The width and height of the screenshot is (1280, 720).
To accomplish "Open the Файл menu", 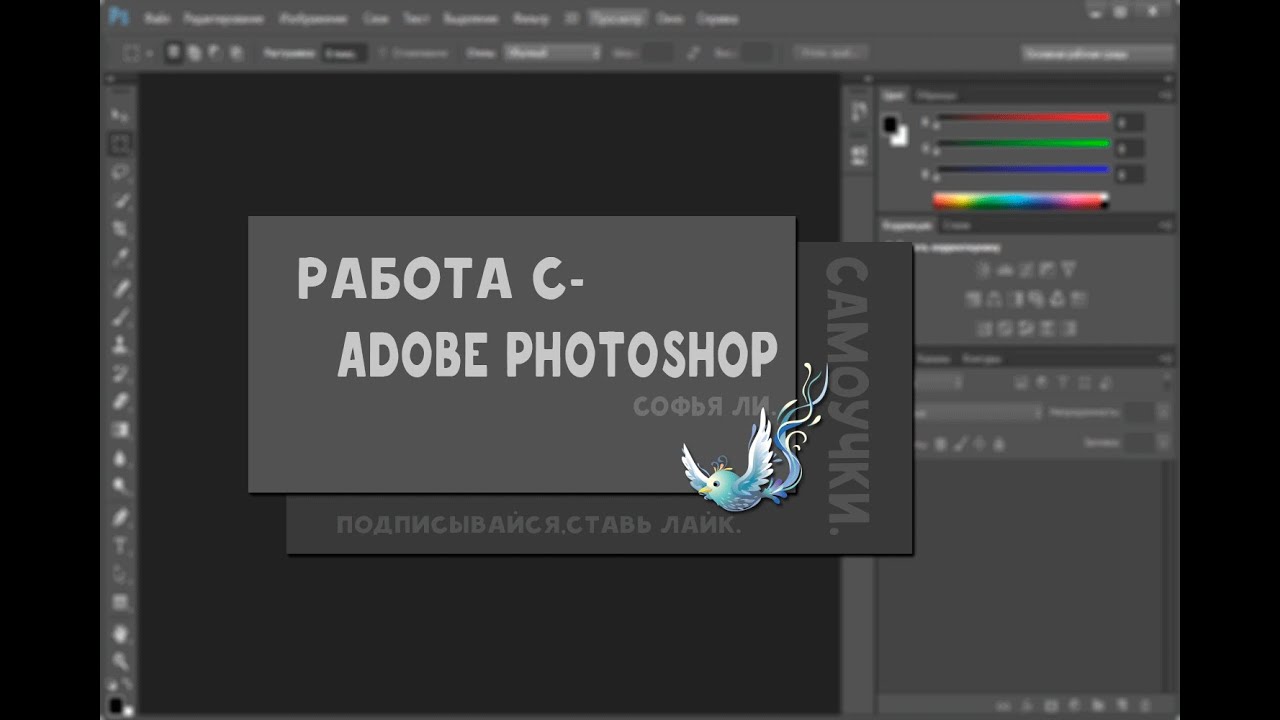I will click(x=156, y=18).
